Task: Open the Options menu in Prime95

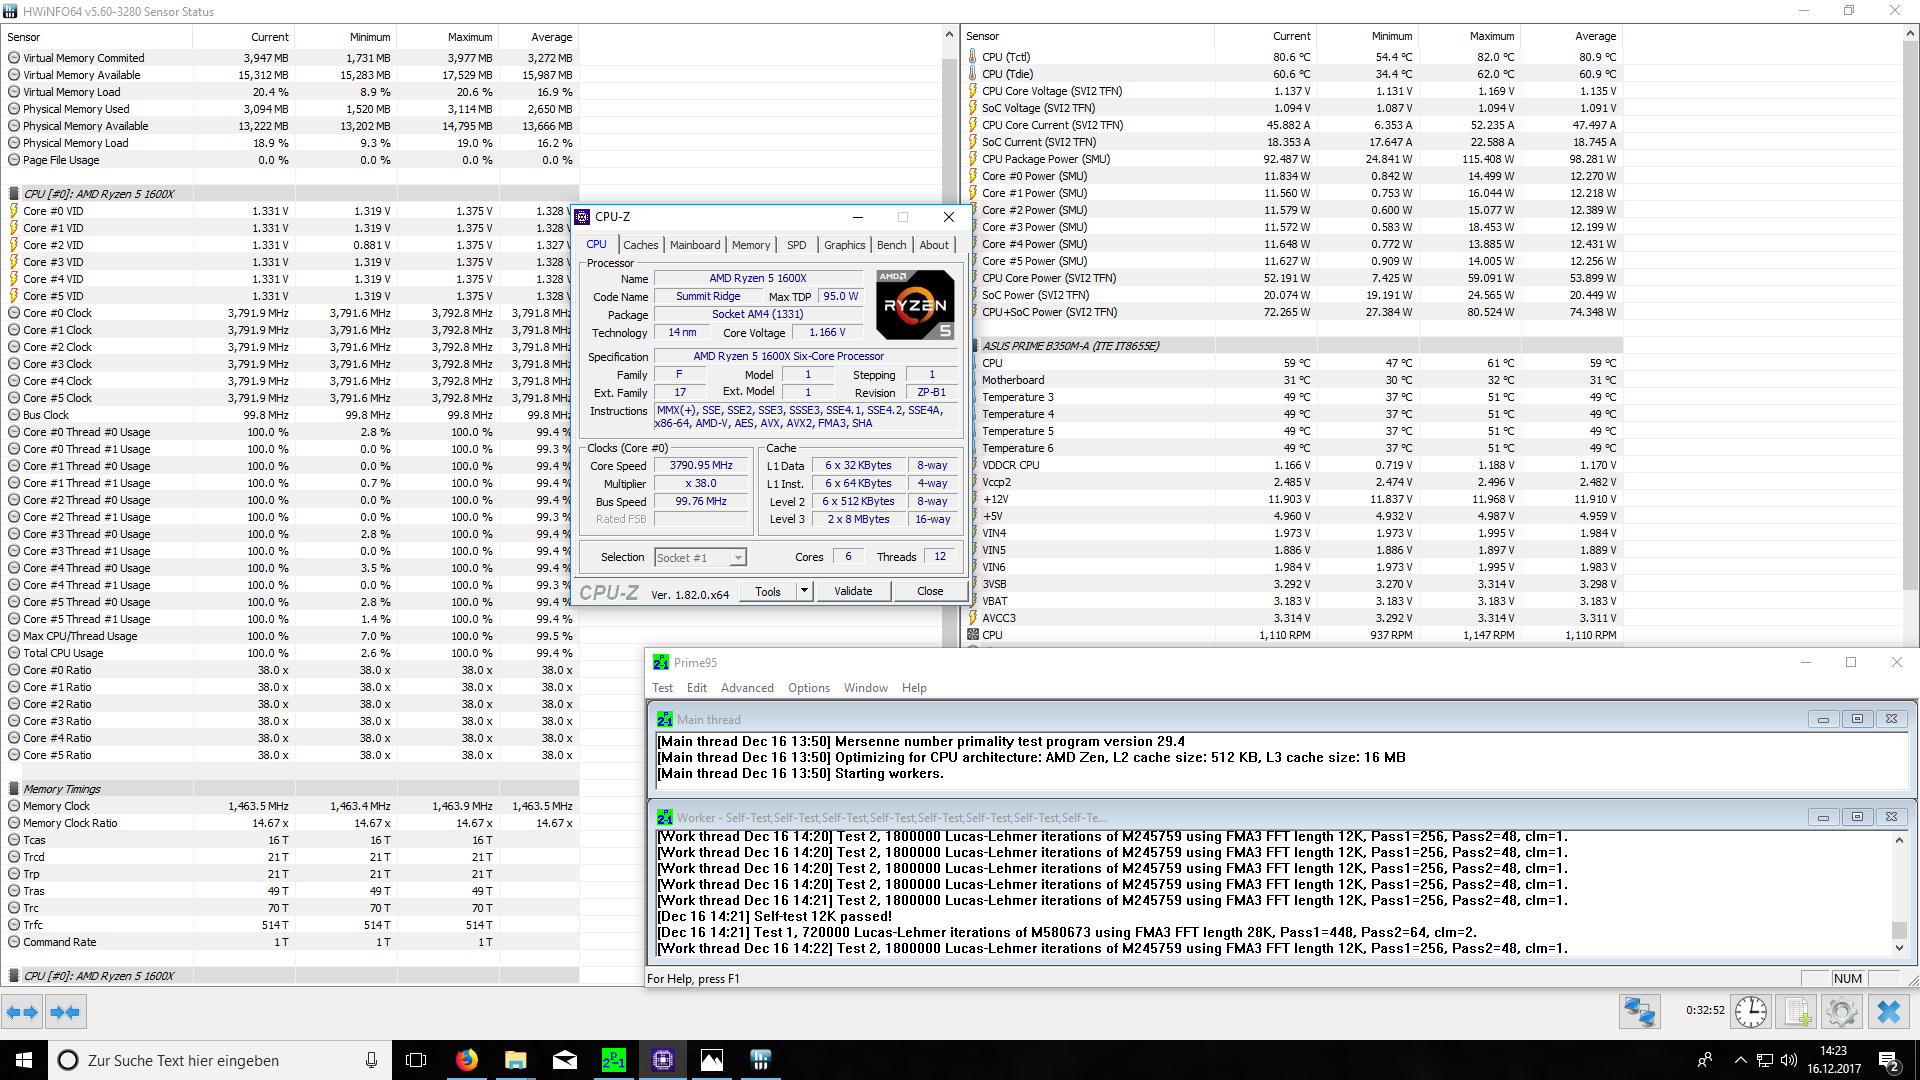Action: tap(808, 688)
